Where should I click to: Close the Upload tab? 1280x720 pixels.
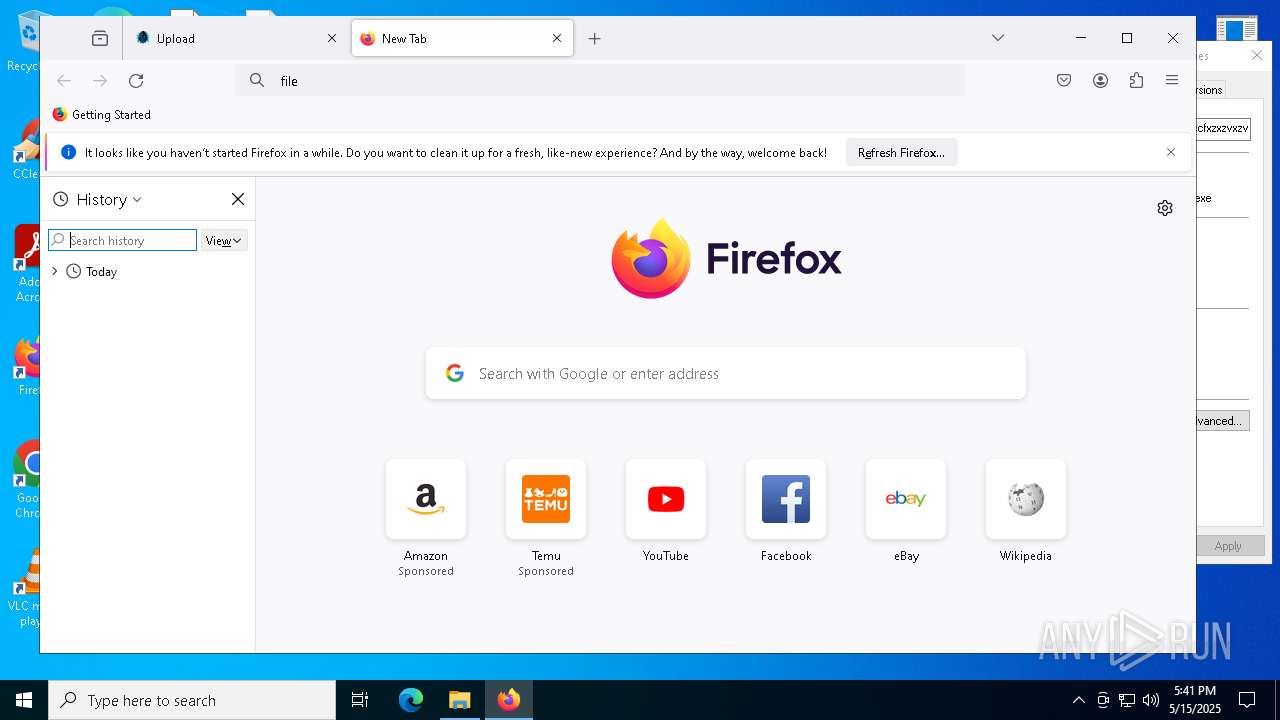[x=332, y=39]
